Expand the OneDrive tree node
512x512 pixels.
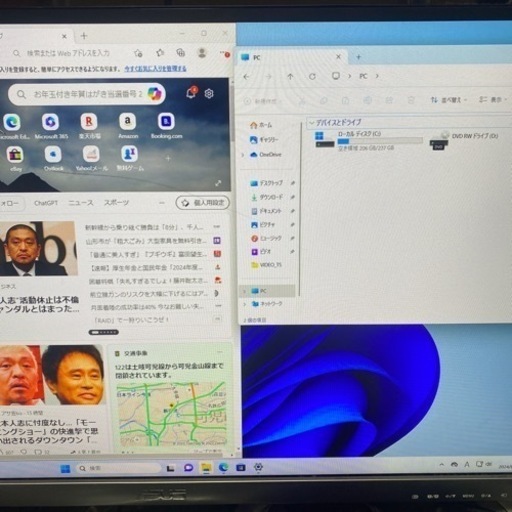tap(243, 155)
